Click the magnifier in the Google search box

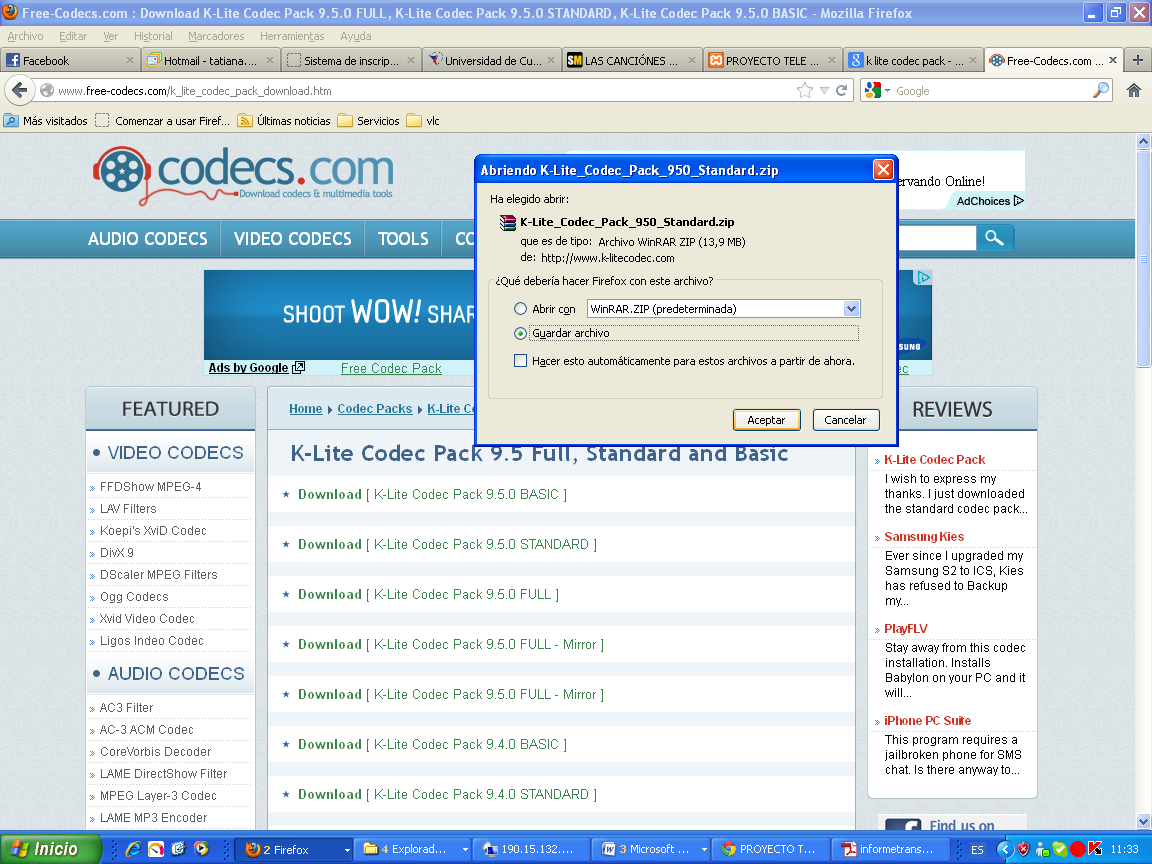[x=1101, y=90]
